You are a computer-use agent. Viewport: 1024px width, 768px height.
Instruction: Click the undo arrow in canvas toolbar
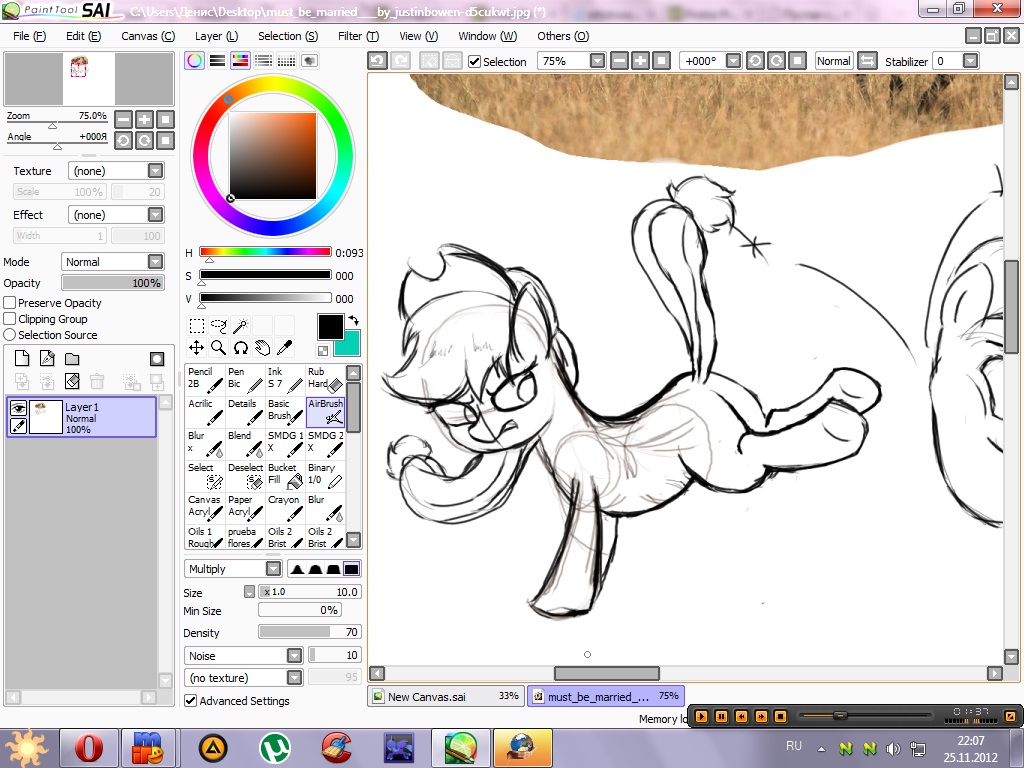(x=377, y=61)
